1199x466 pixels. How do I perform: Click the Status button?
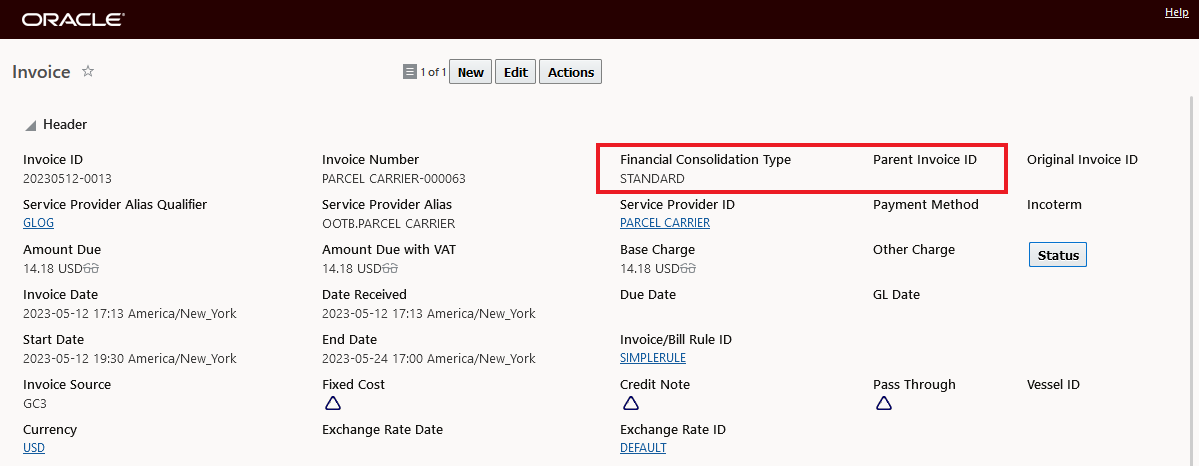coord(1058,255)
